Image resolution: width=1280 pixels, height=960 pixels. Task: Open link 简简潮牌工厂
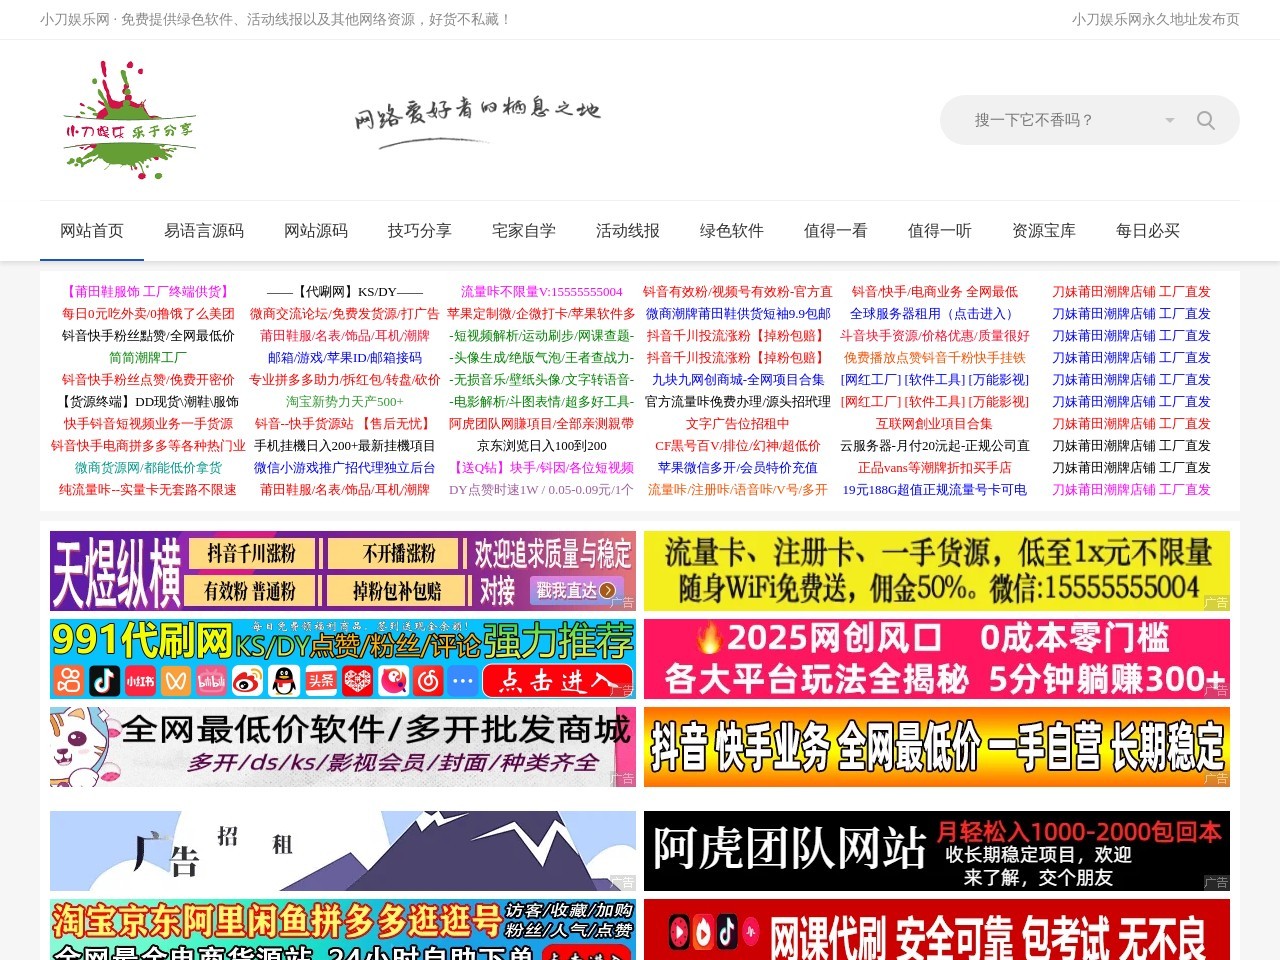[x=148, y=358]
